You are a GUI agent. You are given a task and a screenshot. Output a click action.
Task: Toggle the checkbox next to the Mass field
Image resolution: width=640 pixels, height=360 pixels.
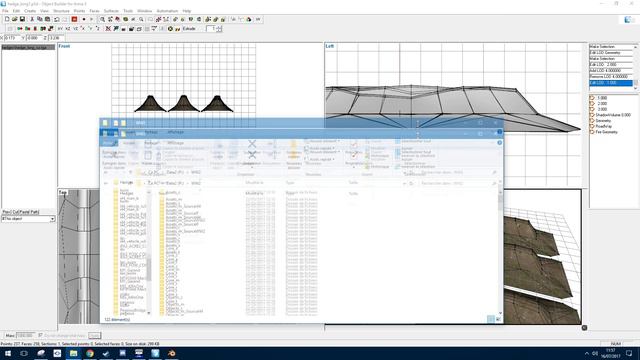[x=40, y=336]
